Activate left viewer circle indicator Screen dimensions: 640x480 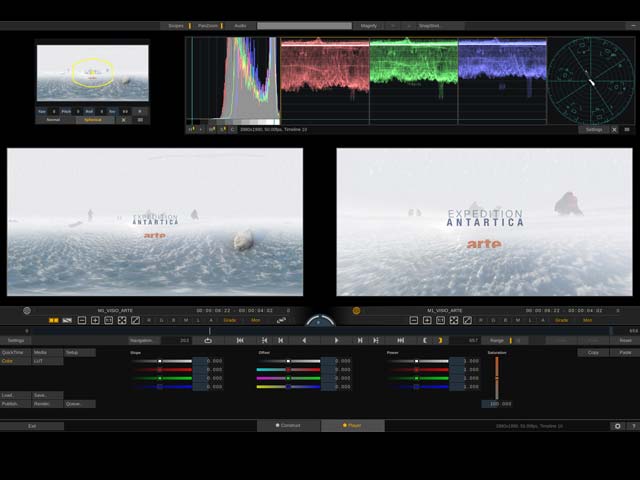point(27,311)
